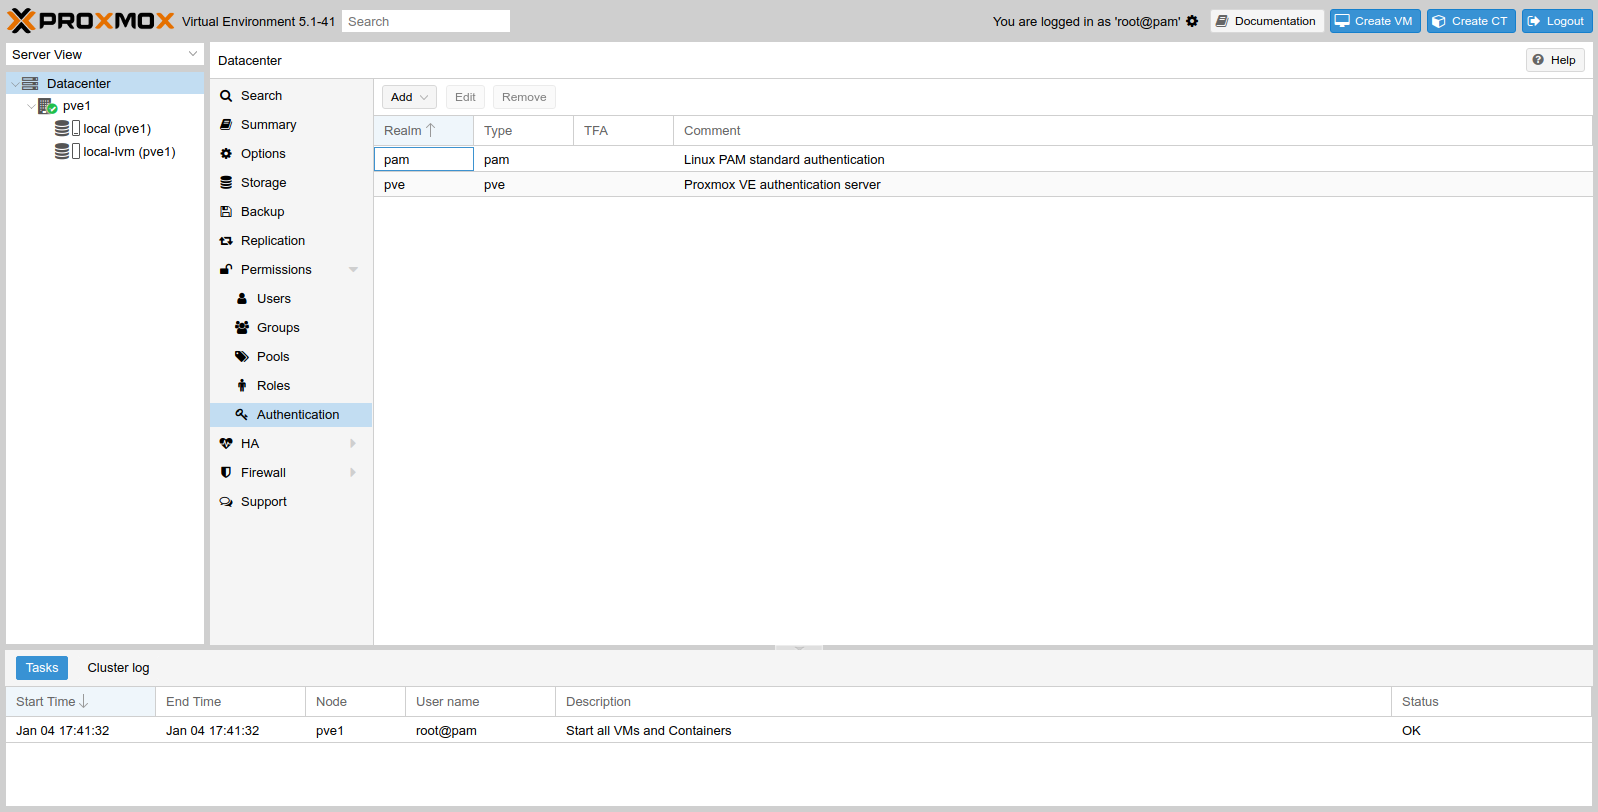Click the Groups people icon
Viewport: 1598px width, 812px height.
[x=242, y=328]
